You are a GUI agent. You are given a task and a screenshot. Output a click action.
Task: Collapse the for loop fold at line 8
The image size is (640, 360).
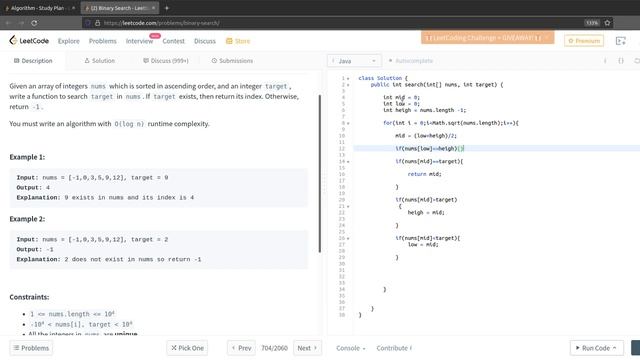point(348,123)
